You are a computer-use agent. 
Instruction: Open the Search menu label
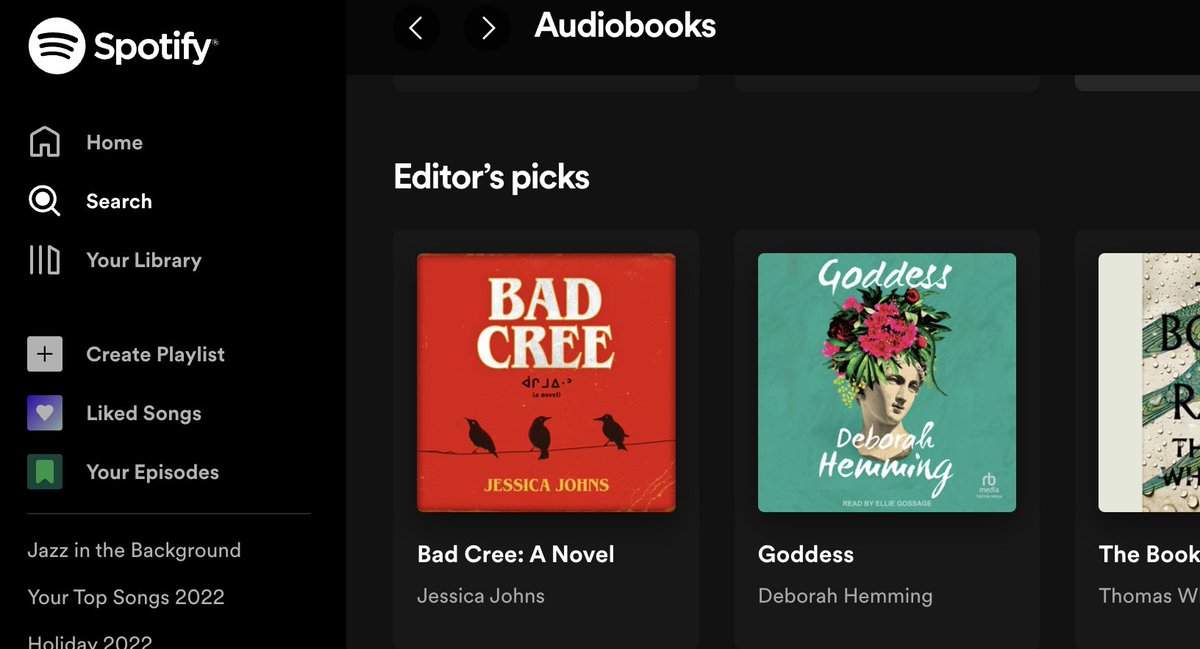(x=119, y=202)
